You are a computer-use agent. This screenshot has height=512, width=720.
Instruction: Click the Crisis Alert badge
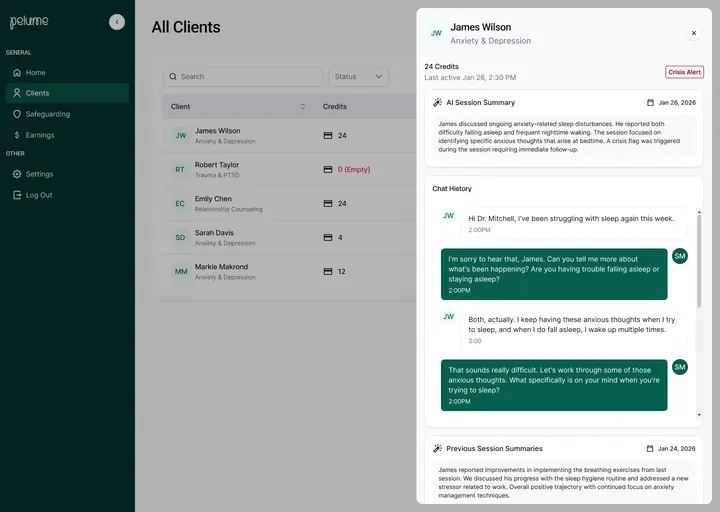click(684, 72)
